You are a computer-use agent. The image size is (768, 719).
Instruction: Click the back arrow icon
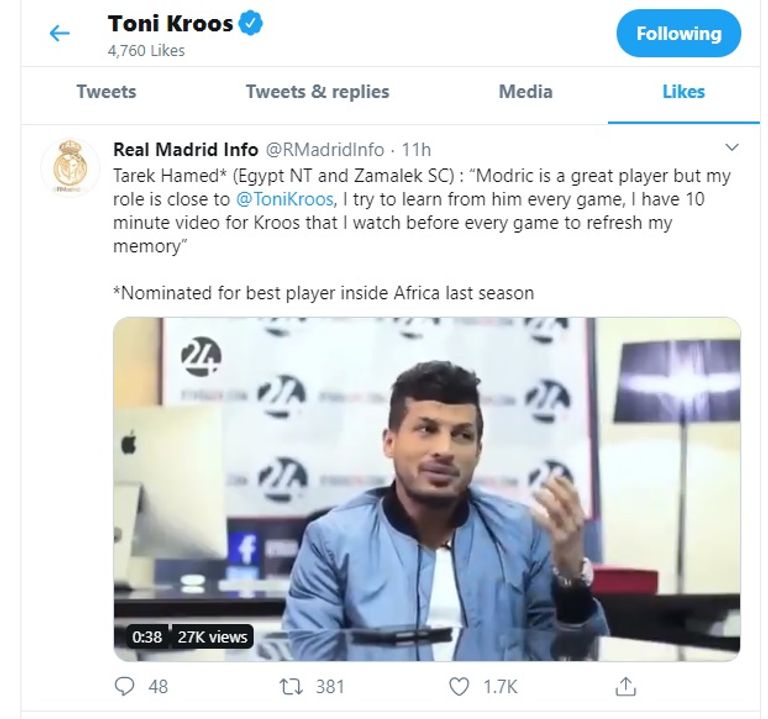tap(60, 33)
